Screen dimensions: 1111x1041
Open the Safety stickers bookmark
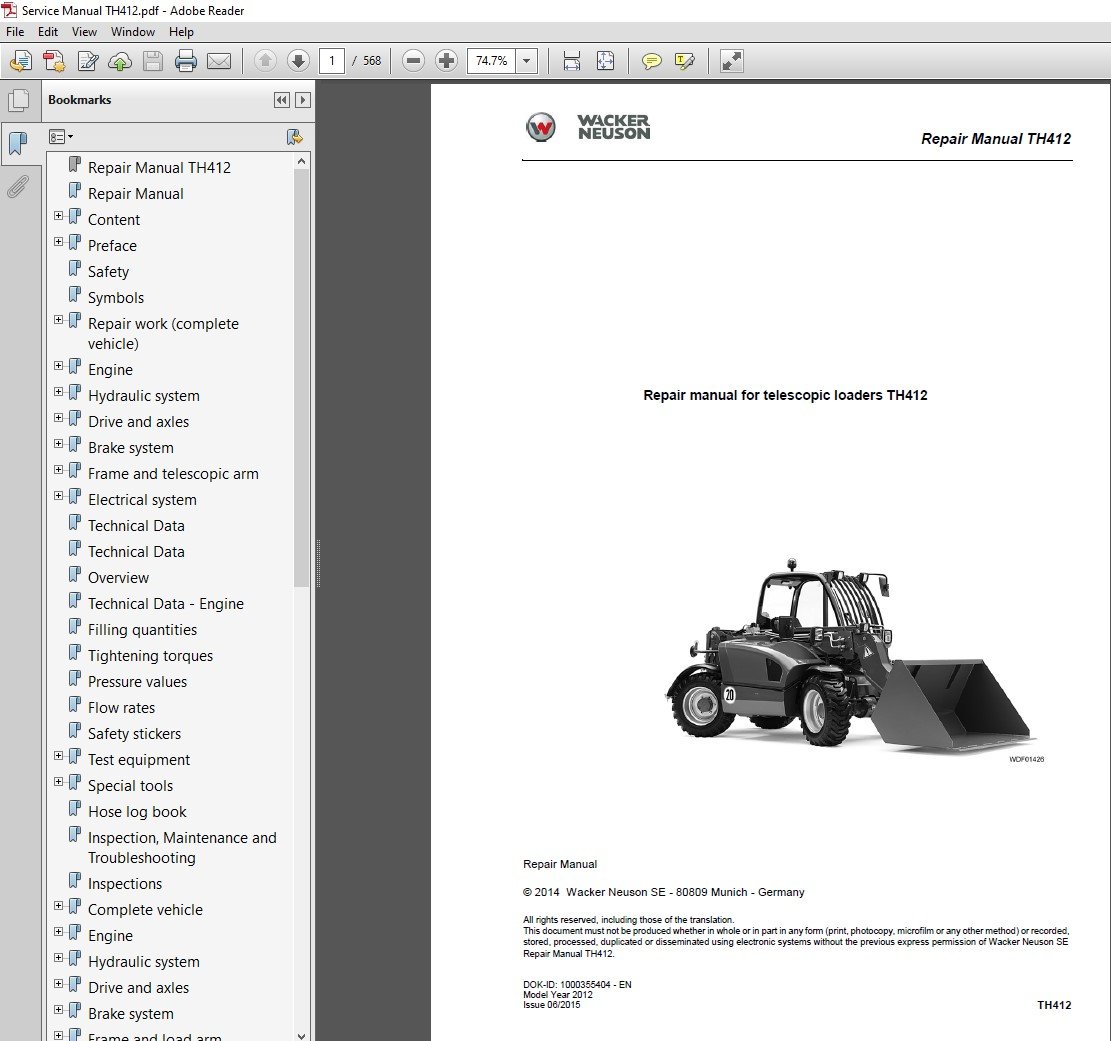tap(134, 734)
